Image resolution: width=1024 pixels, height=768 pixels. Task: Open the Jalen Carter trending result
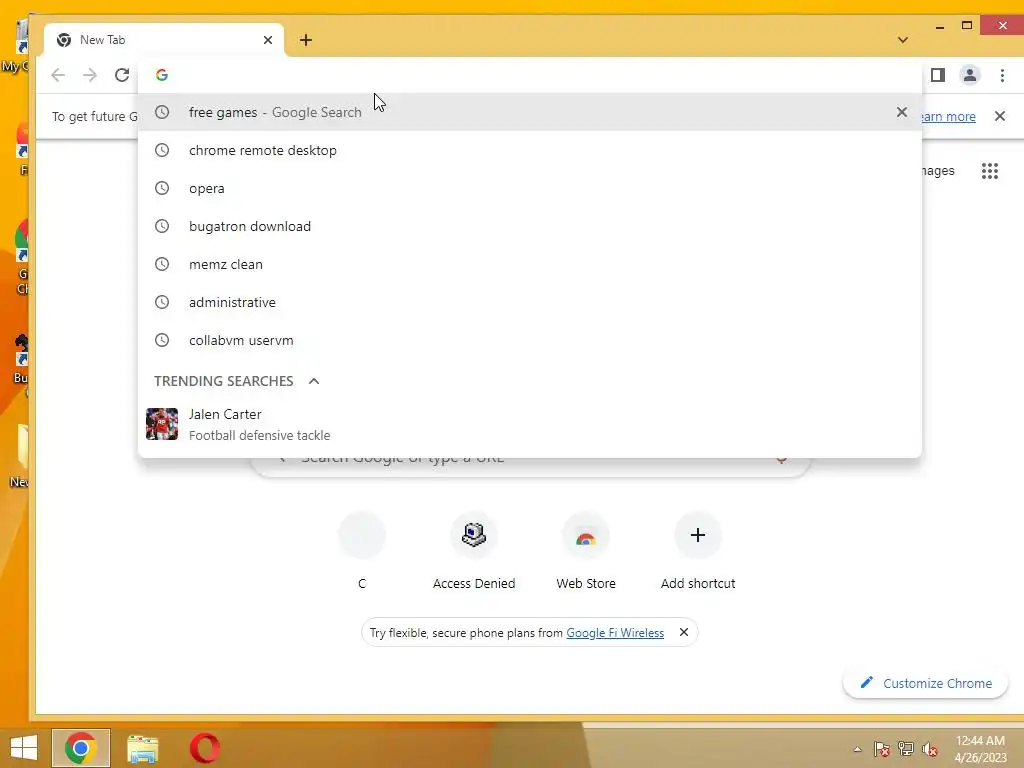(x=530, y=424)
